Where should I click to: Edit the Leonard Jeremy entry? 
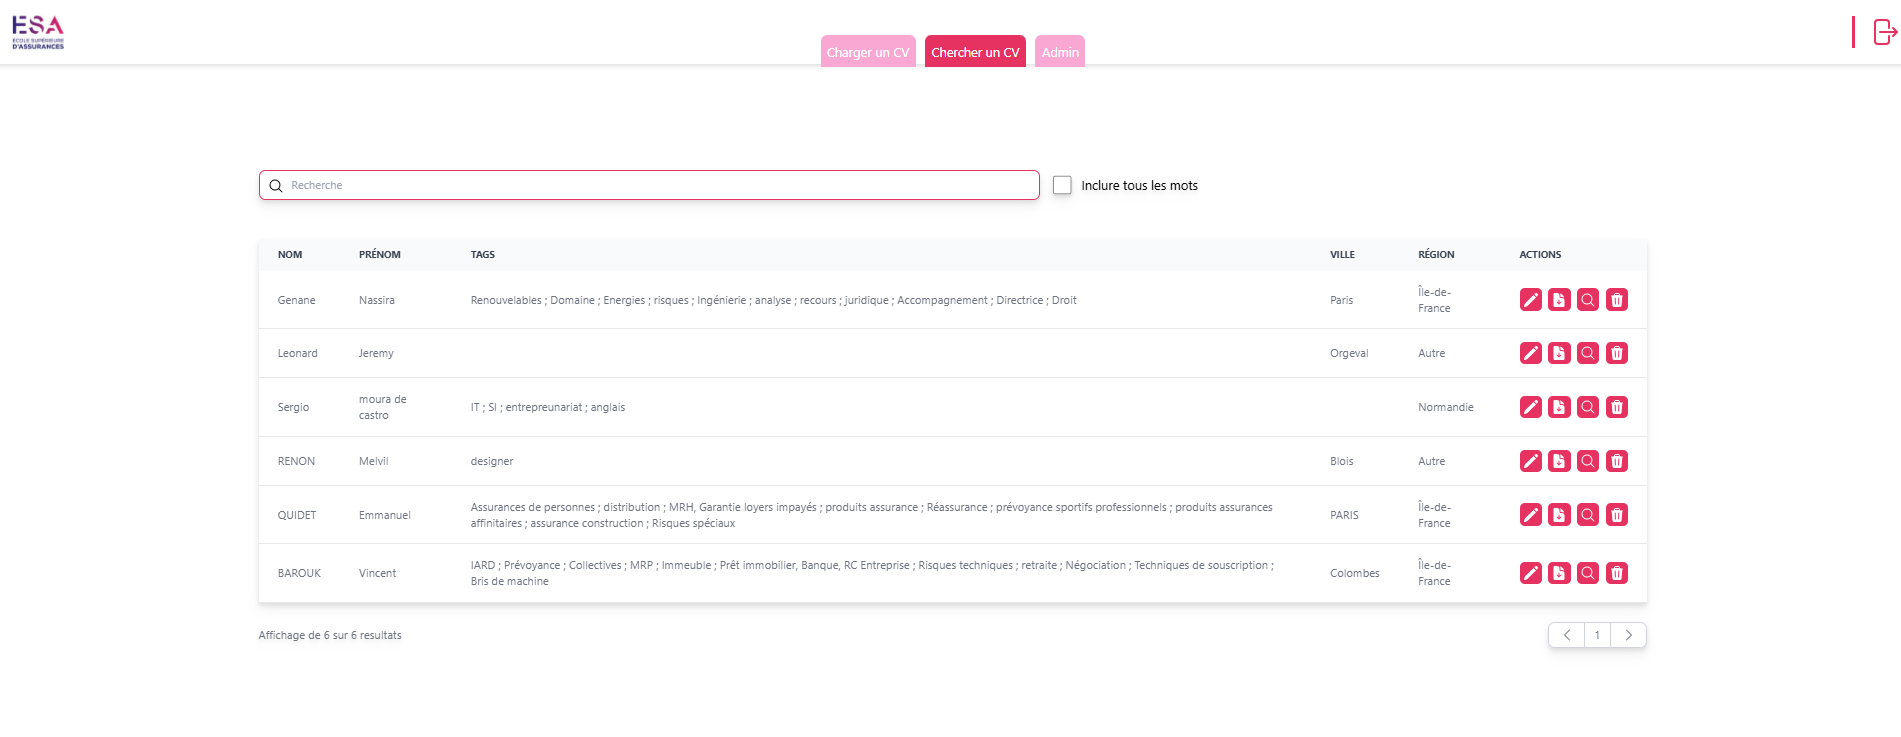click(1530, 353)
